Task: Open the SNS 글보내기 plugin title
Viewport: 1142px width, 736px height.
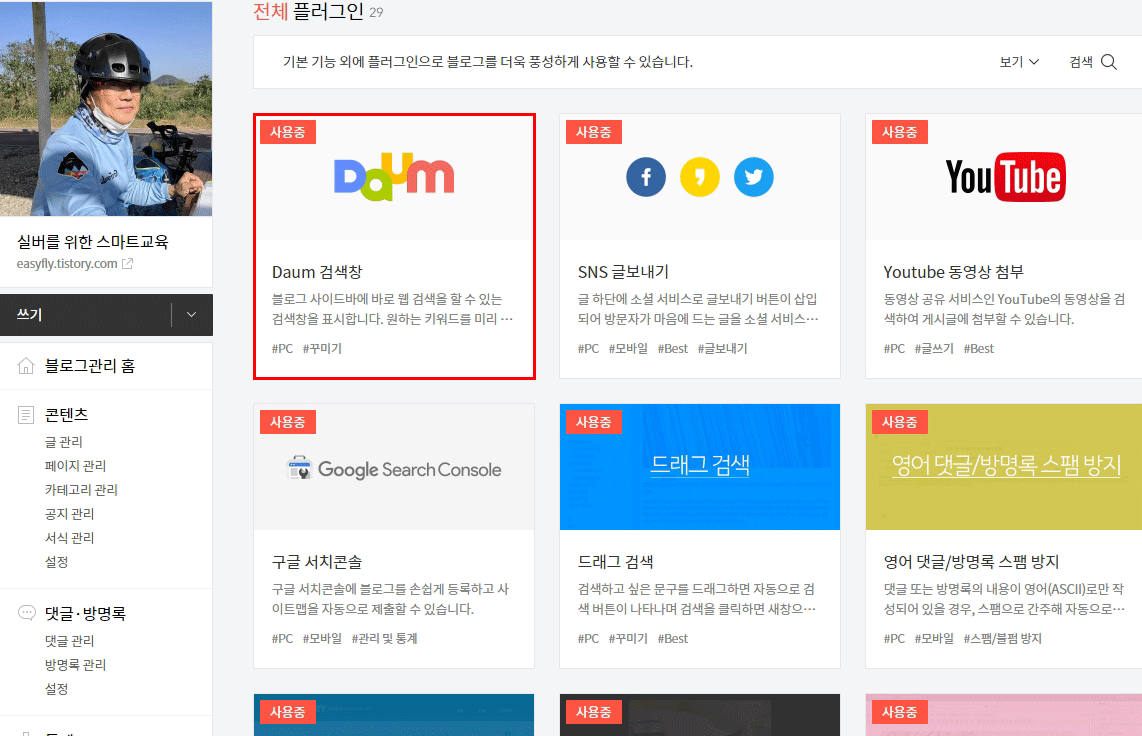Action: tap(623, 272)
